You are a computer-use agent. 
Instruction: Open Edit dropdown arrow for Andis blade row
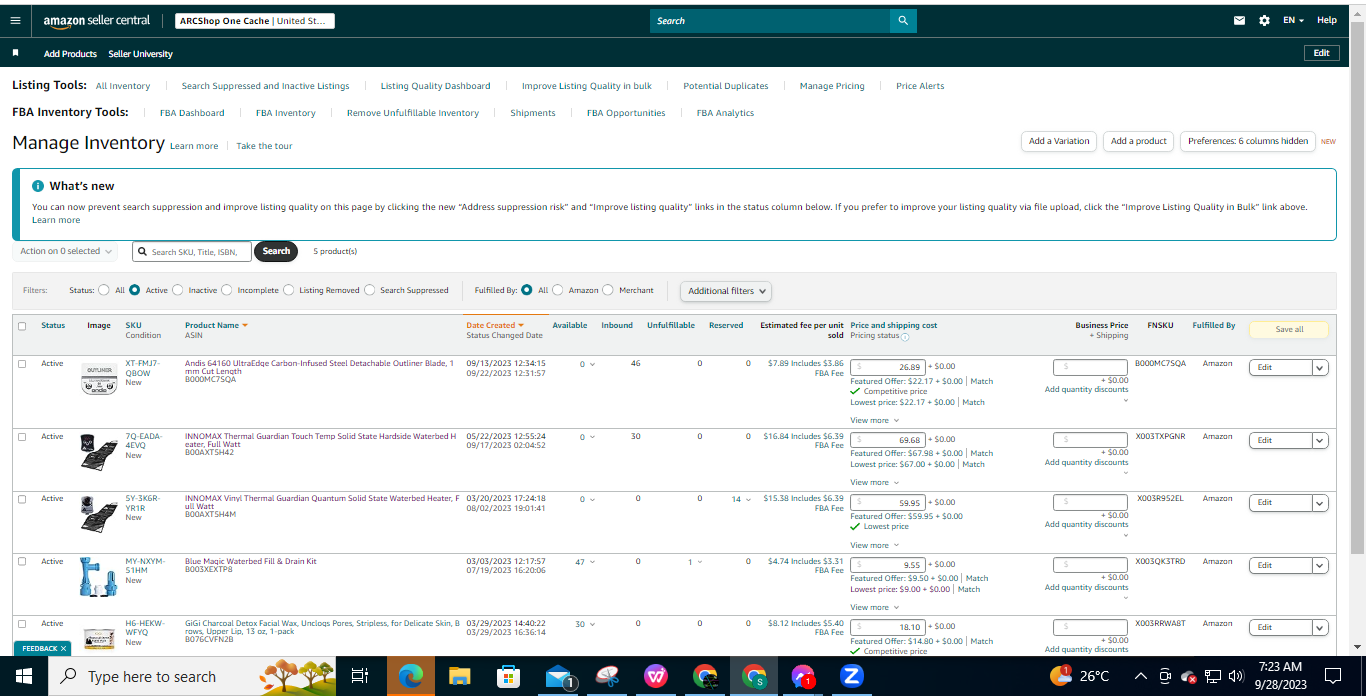pyautogui.click(x=1320, y=367)
